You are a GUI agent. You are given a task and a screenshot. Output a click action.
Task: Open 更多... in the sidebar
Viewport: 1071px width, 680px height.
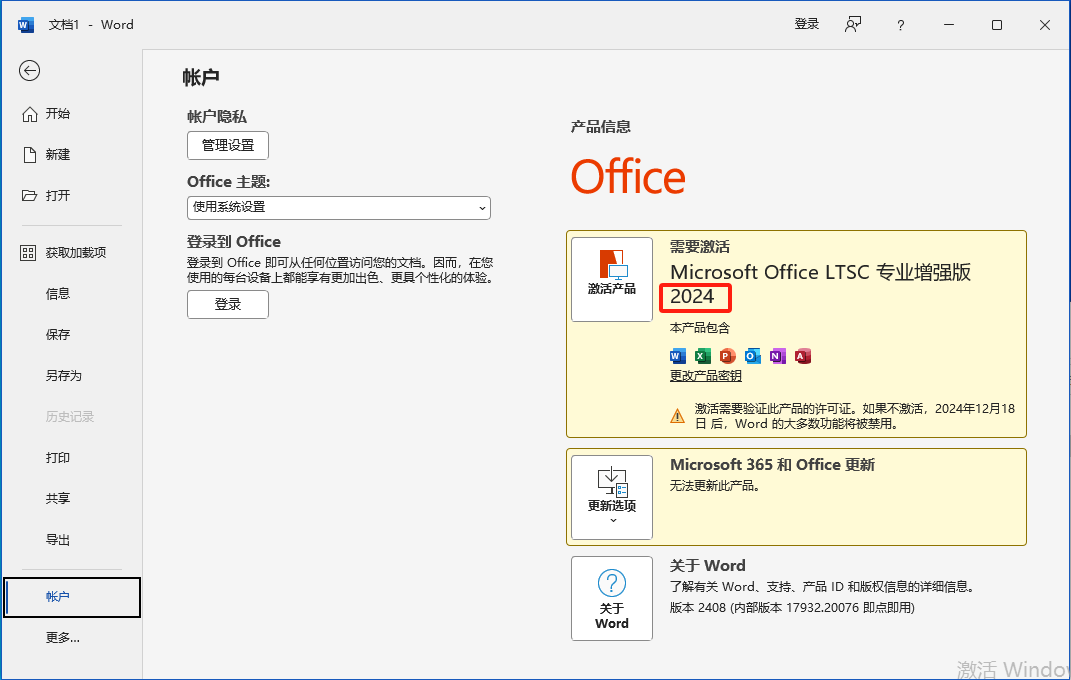click(x=72, y=638)
